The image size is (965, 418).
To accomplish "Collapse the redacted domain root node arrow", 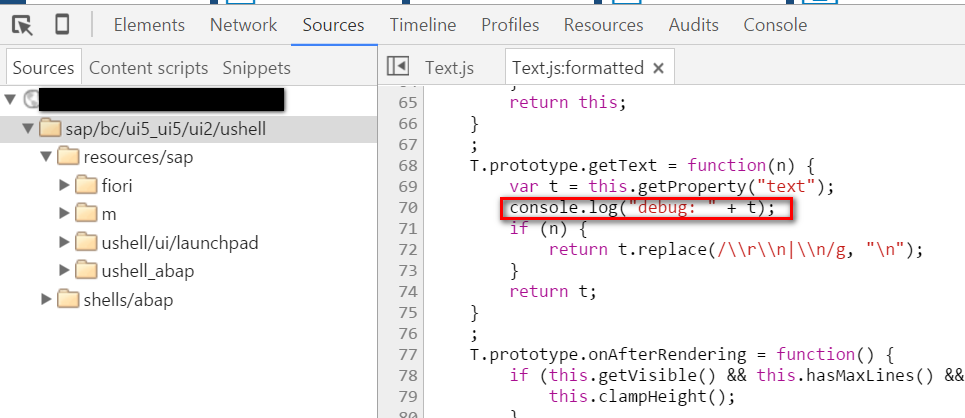I will click(10, 99).
